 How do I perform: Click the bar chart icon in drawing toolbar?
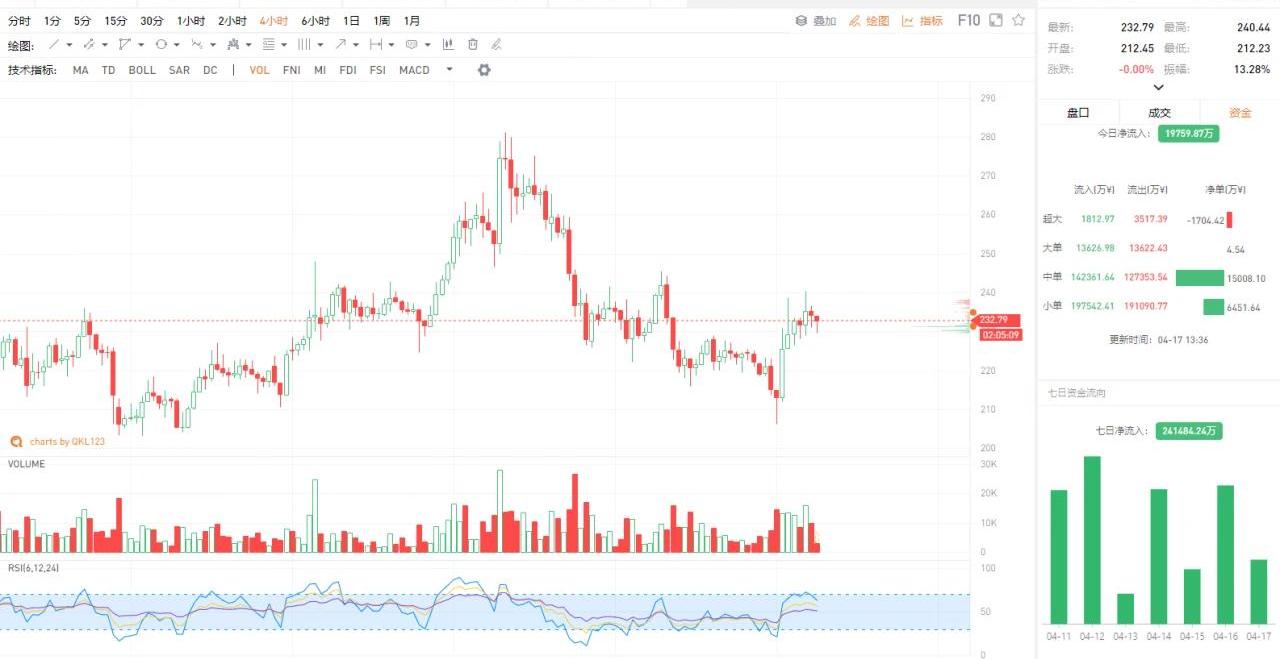448,45
